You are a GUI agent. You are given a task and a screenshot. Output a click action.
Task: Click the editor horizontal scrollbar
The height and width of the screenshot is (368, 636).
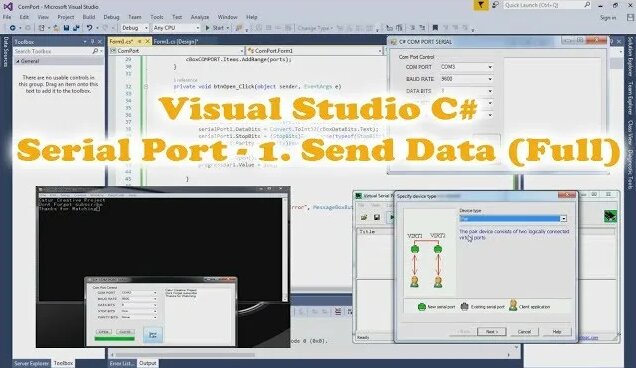pos(309,355)
